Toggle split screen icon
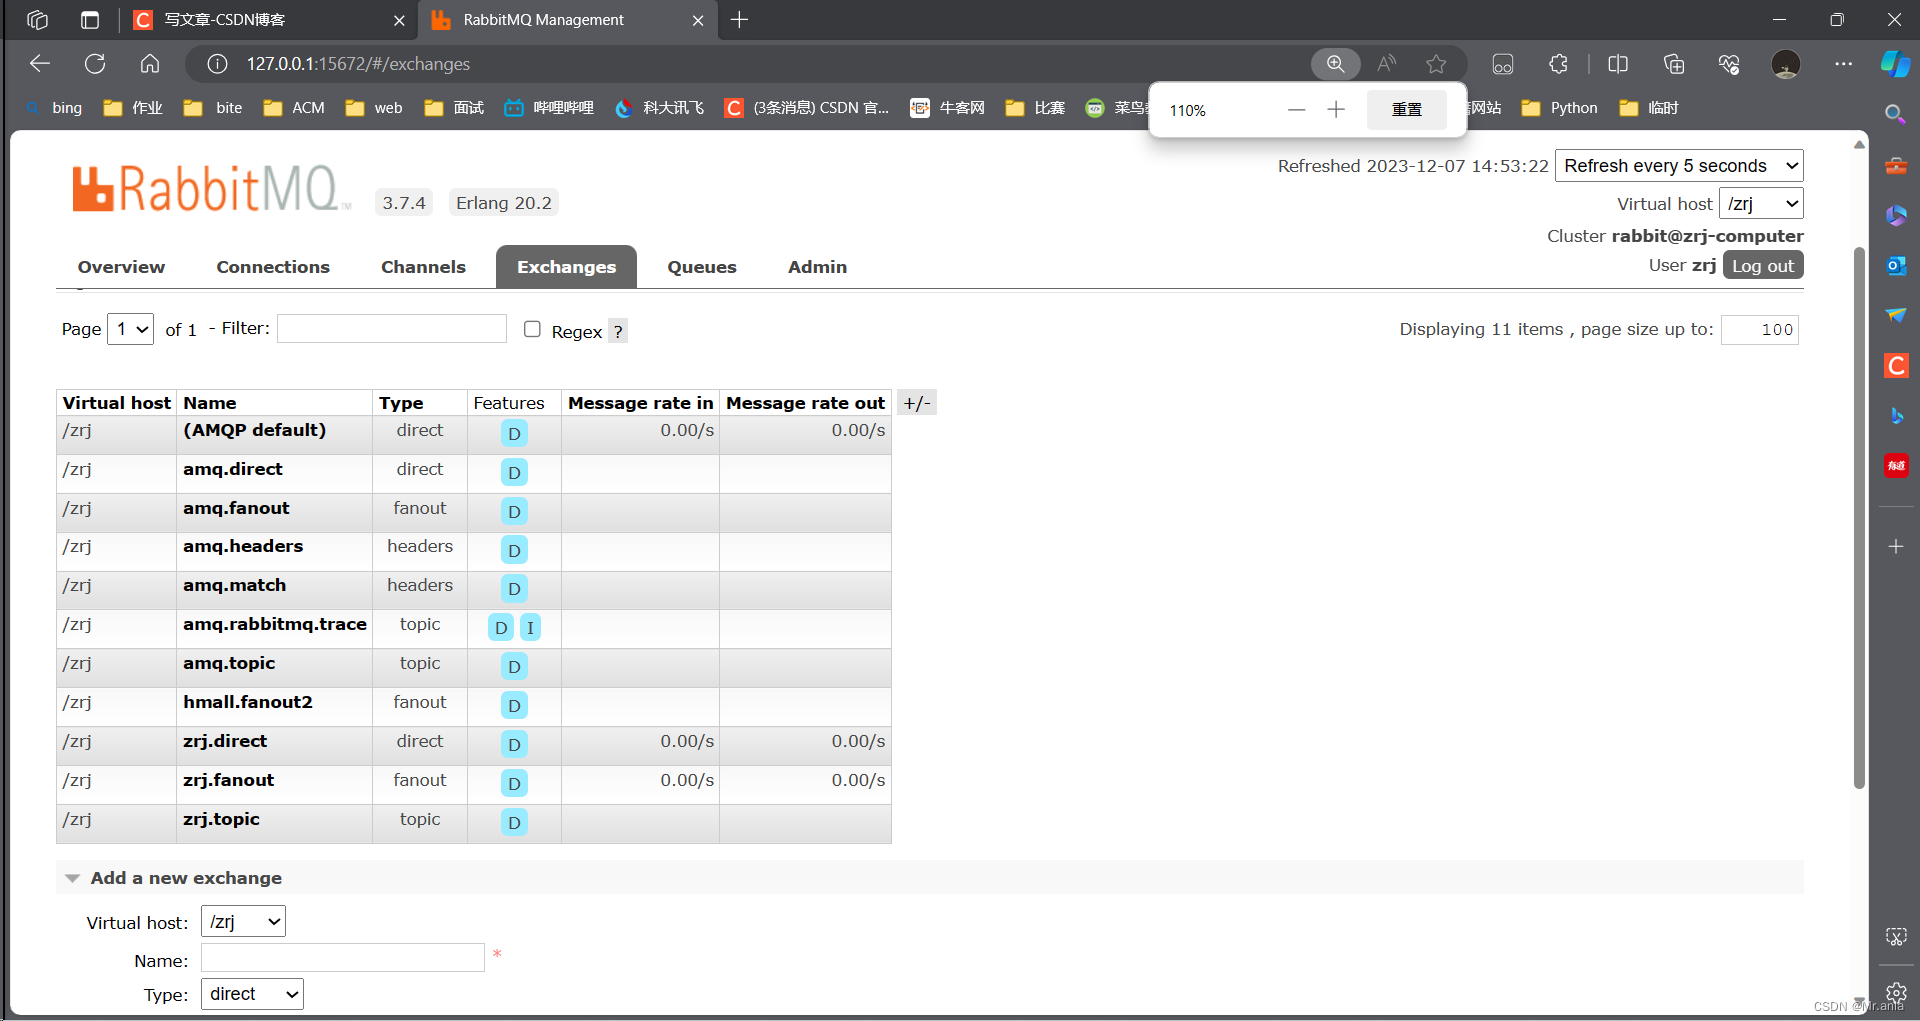This screenshot has width=1920, height=1021. (x=1618, y=64)
